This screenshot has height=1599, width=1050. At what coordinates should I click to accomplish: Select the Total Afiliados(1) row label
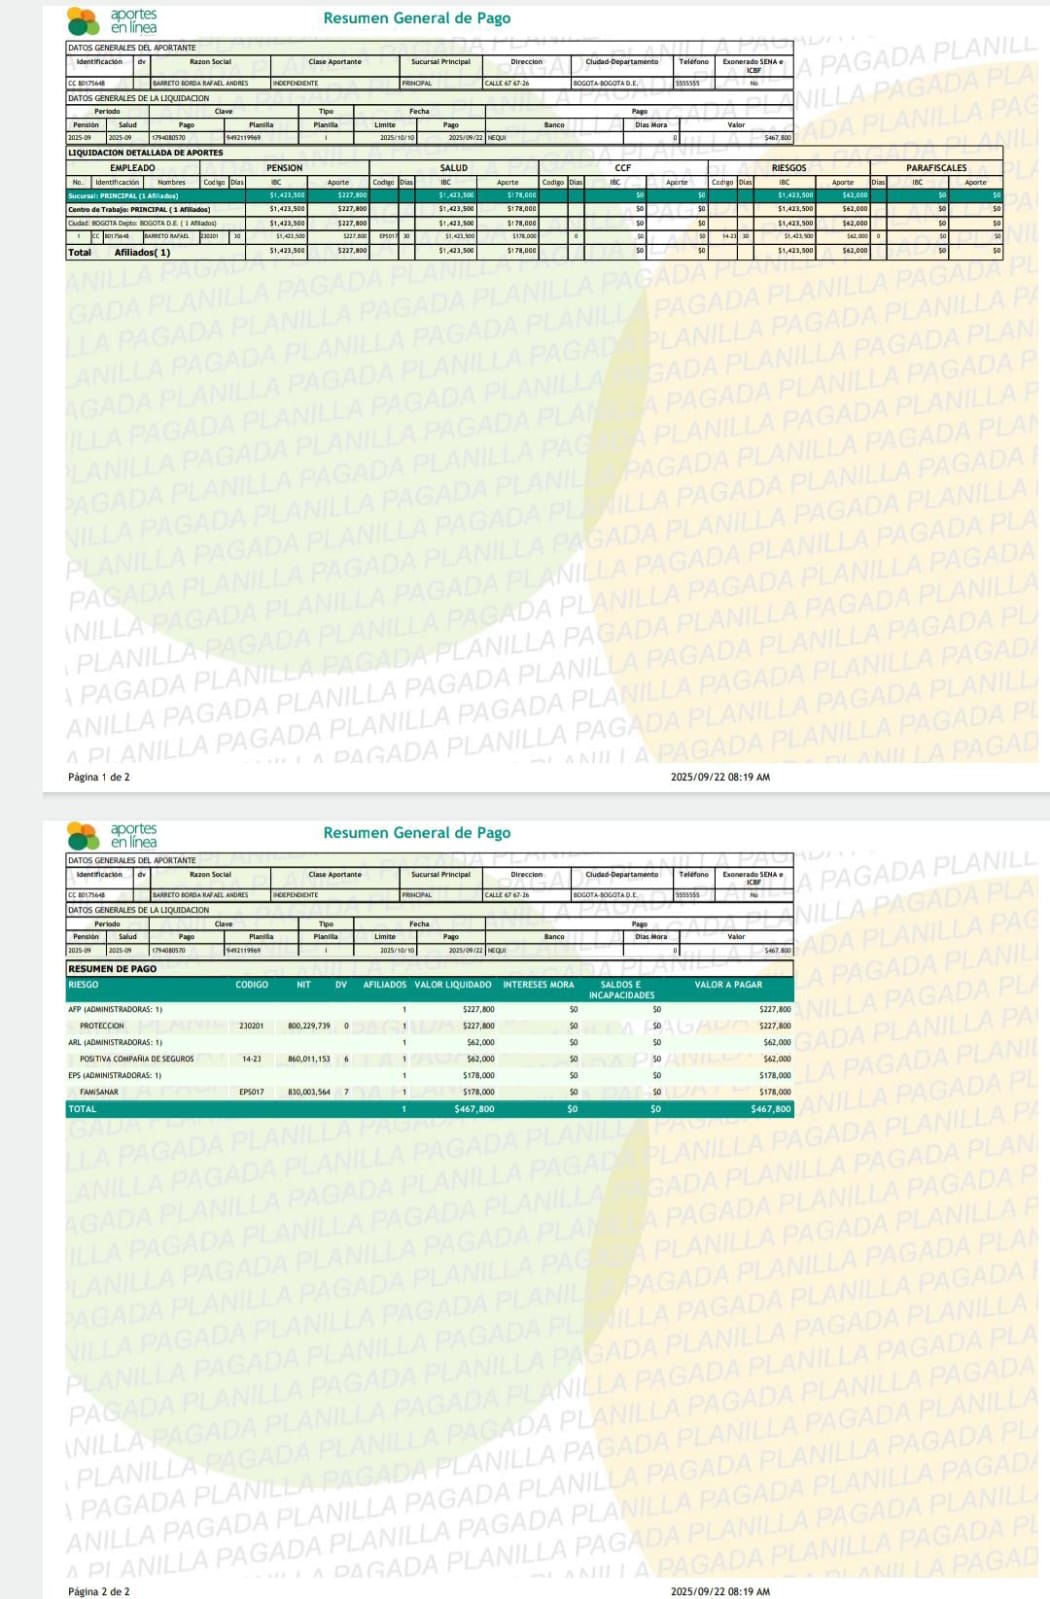[120, 253]
